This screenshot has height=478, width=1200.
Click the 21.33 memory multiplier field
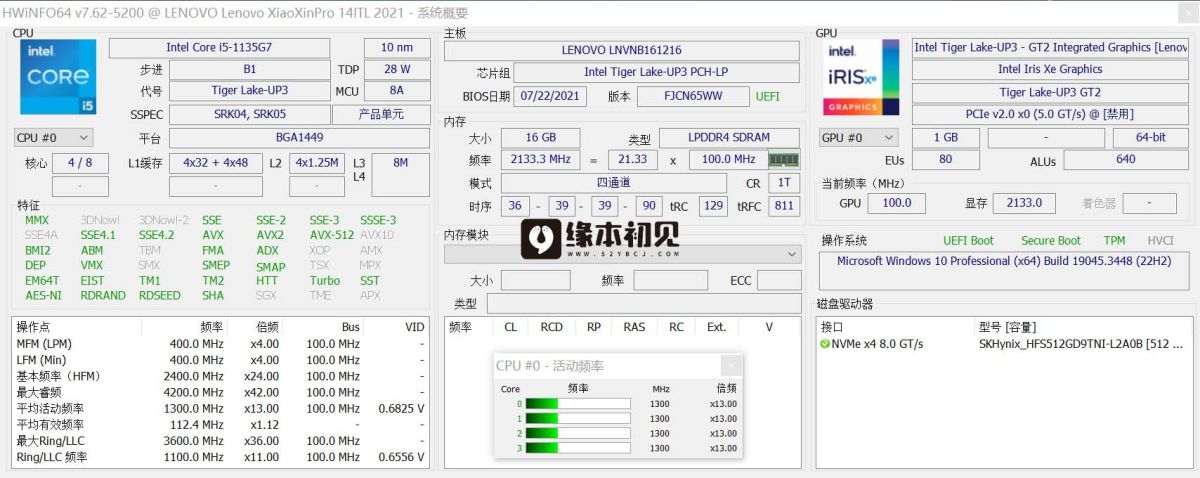[x=631, y=160]
